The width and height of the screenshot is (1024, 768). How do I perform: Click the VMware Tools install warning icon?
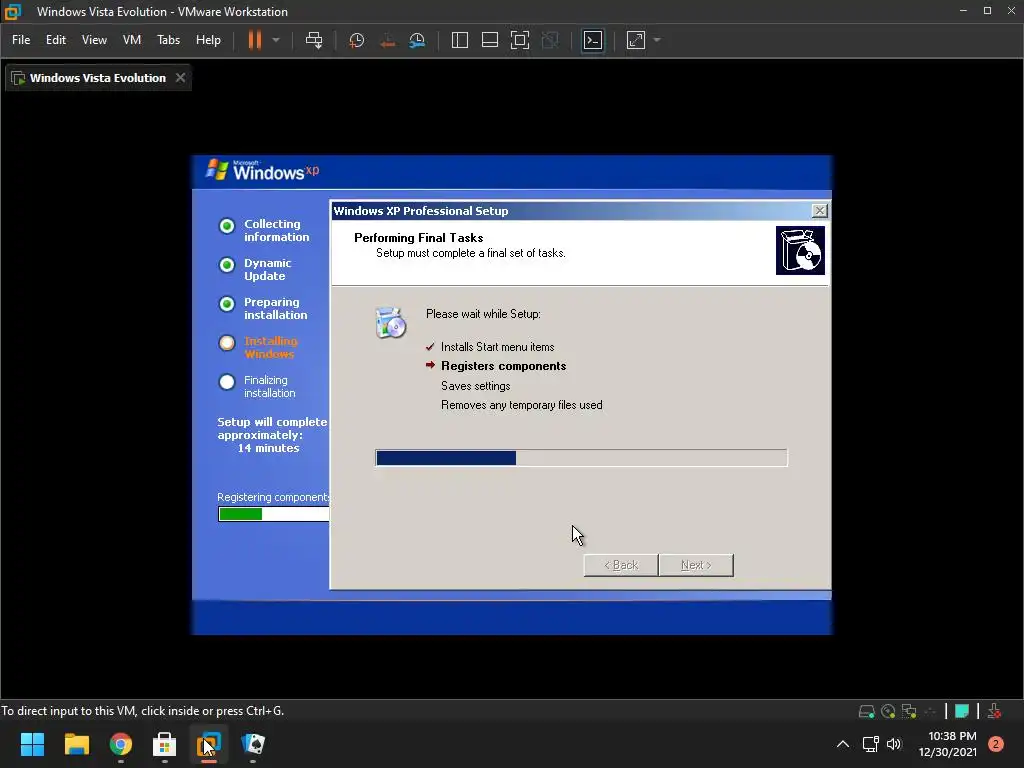coord(995,711)
